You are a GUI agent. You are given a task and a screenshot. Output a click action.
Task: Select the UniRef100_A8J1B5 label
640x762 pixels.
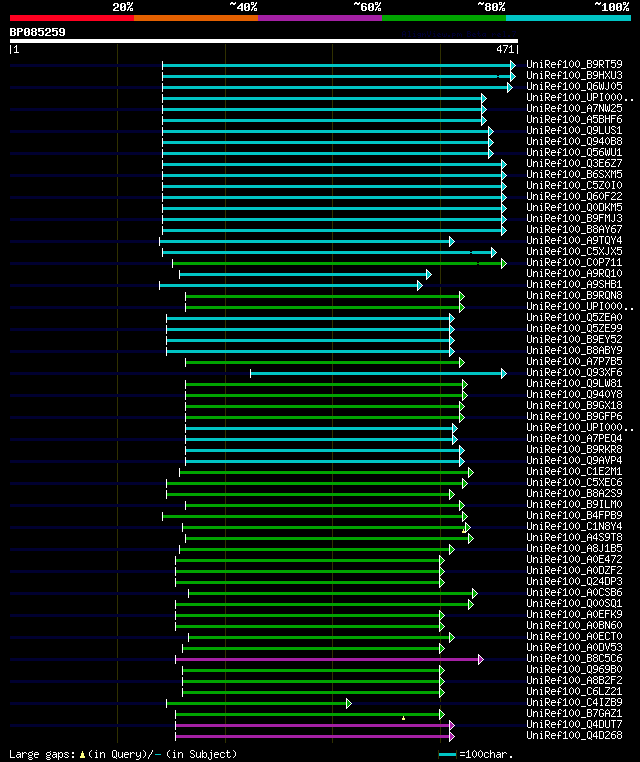click(x=574, y=549)
